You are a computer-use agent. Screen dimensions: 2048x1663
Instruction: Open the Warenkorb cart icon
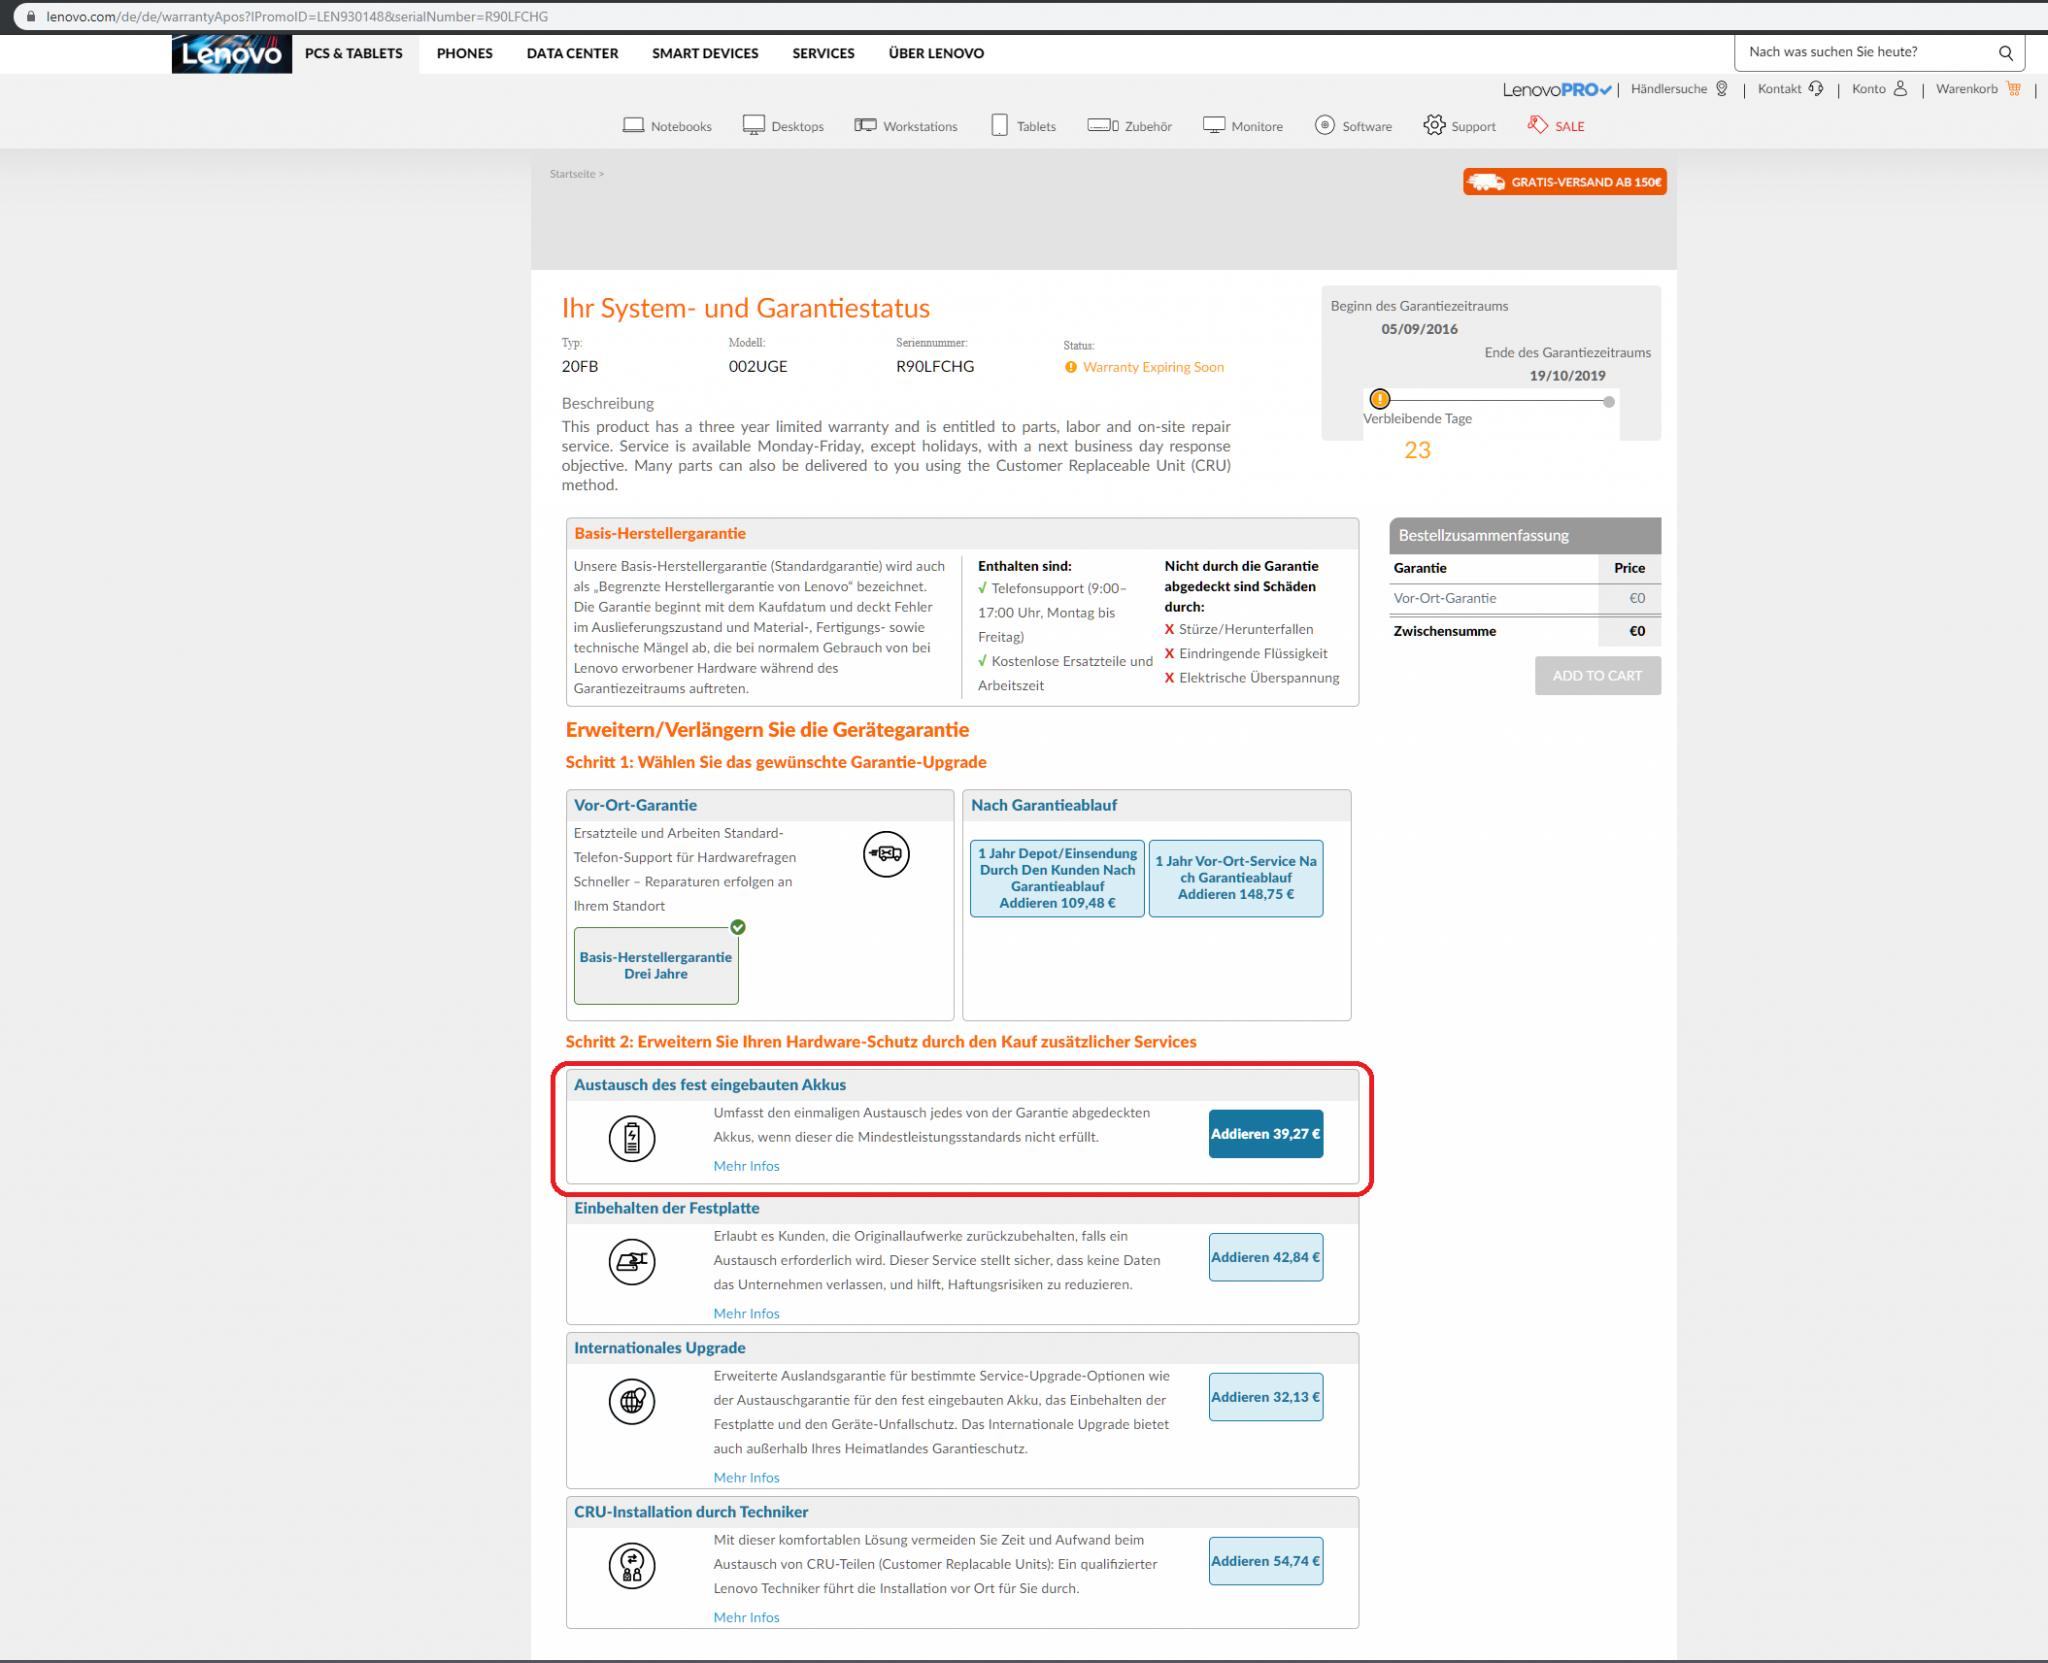point(2013,89)
